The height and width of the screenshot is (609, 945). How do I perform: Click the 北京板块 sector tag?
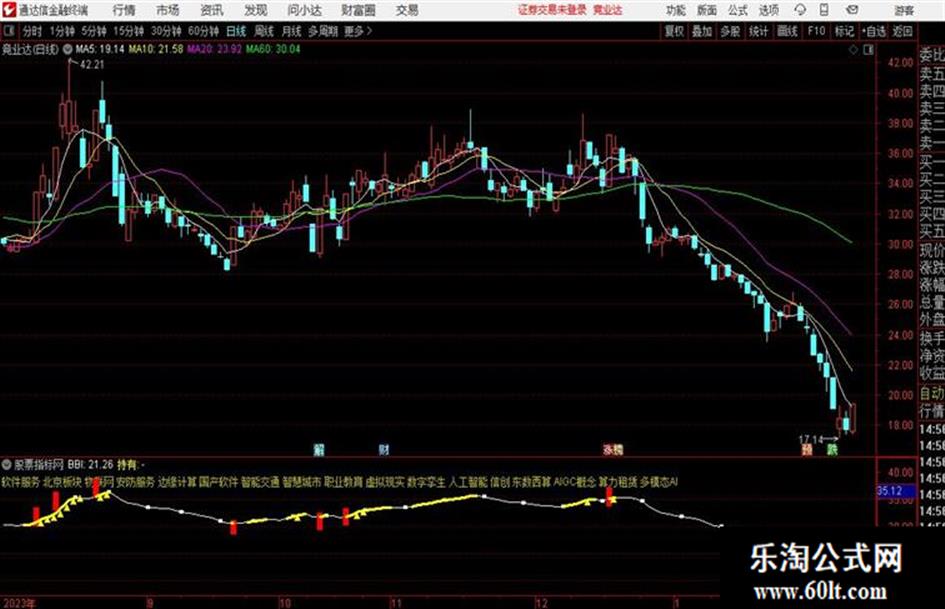click(x=62, y=482)
